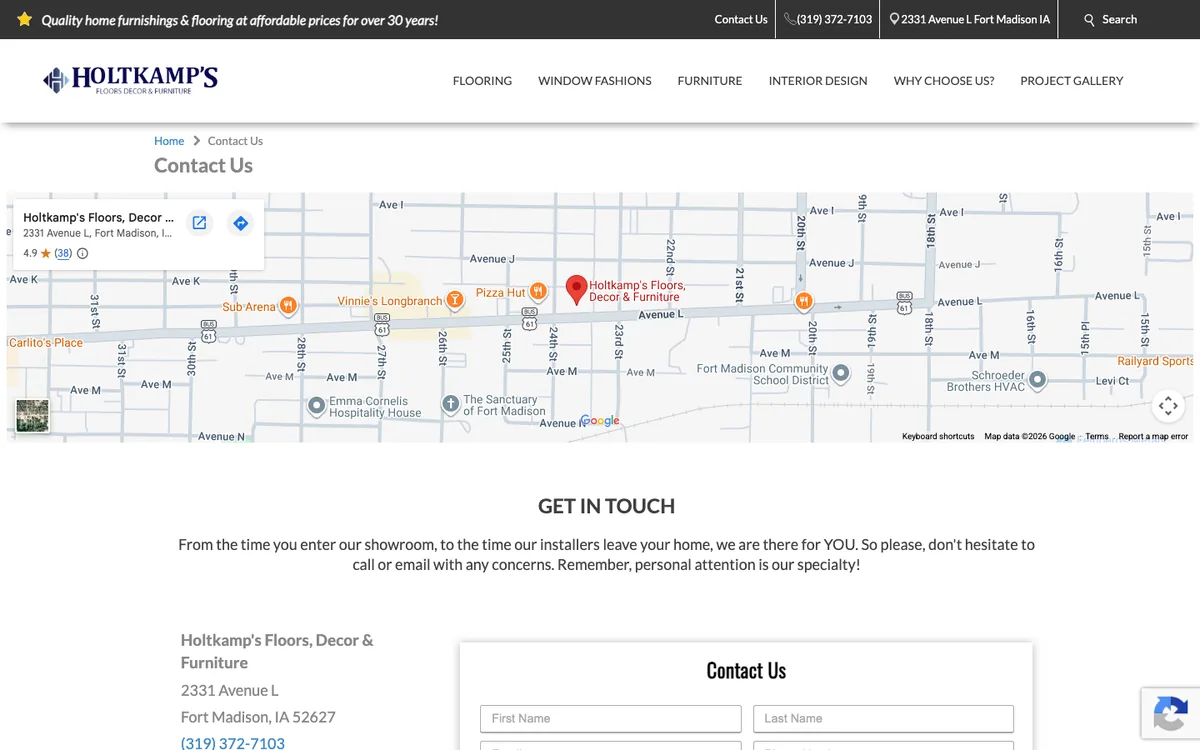
Task: Click the Sub Arena restaurant marker
Action: pyautogui.click(x=288, y=306)
